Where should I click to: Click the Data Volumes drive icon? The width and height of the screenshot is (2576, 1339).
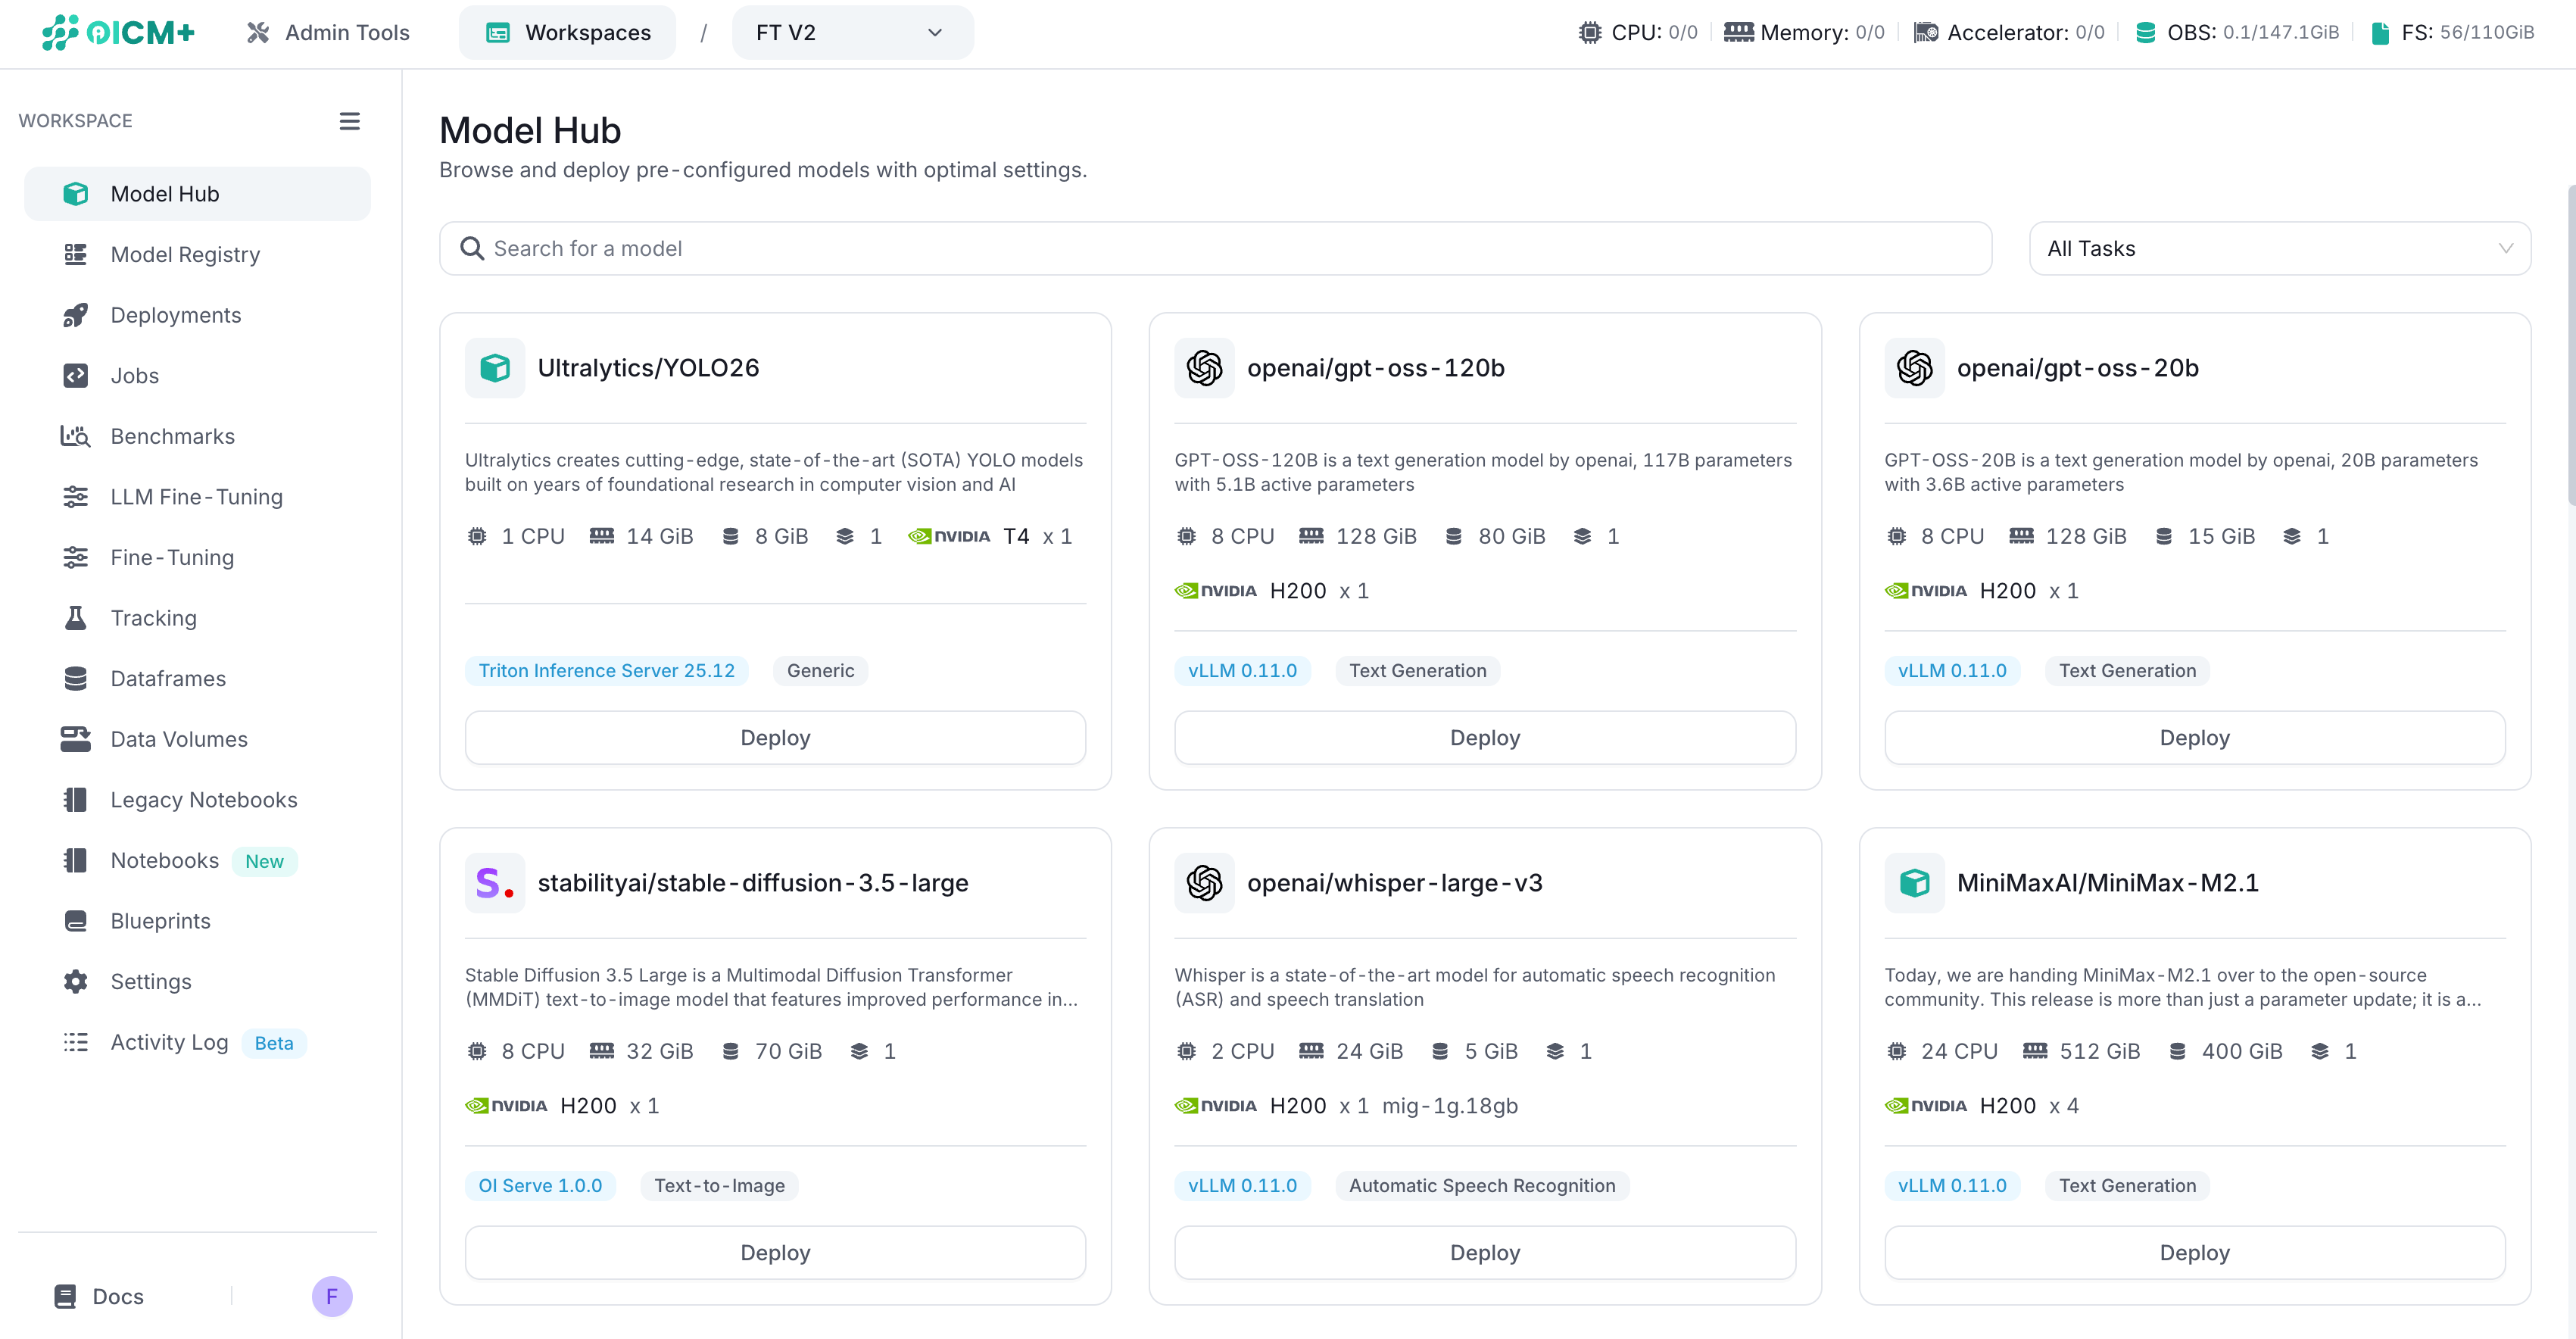[75, 739]
